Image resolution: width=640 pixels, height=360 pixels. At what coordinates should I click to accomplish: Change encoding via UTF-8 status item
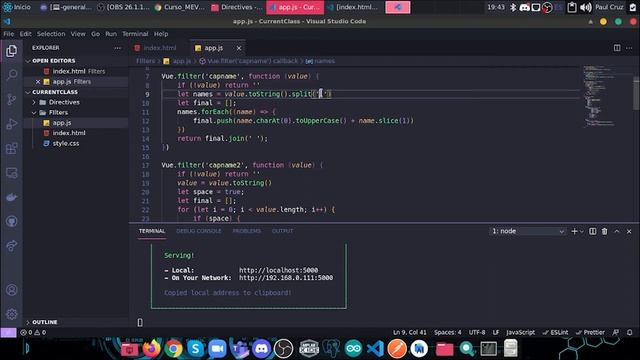(x=477, y=333)
